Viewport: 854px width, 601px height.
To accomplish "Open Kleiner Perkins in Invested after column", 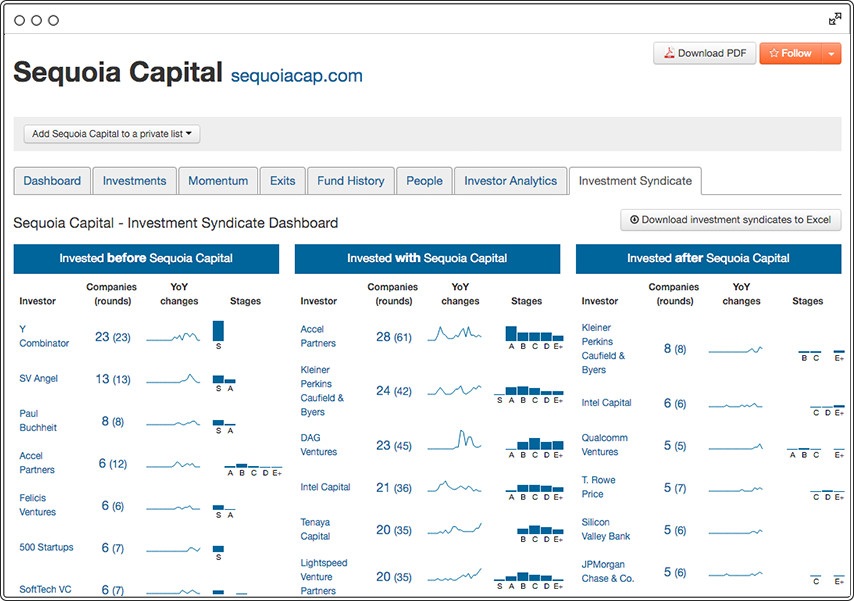I will 603,349.
